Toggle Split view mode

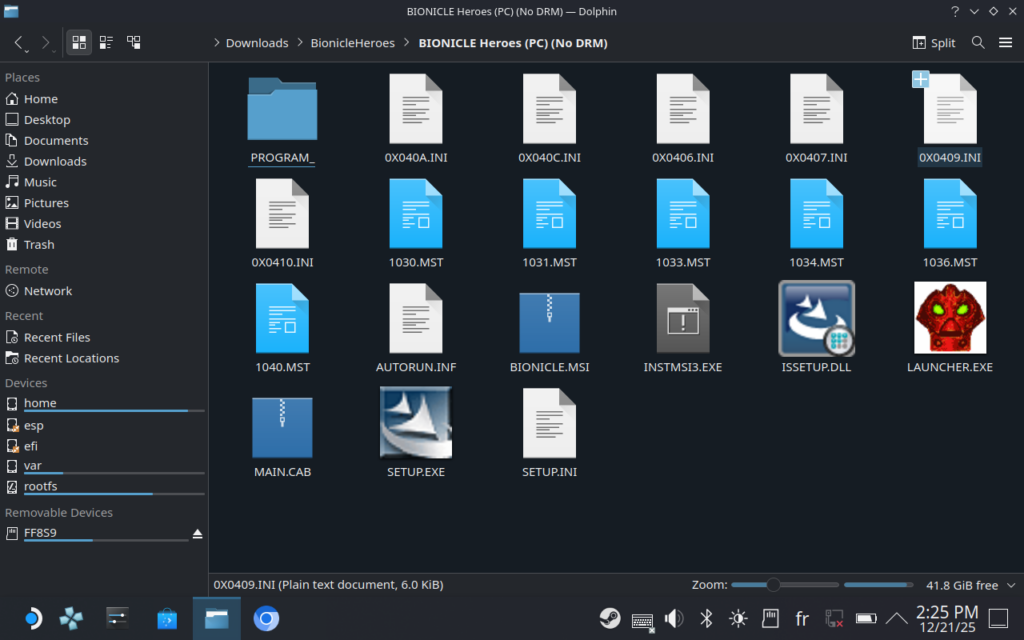(x=934, y=43)
